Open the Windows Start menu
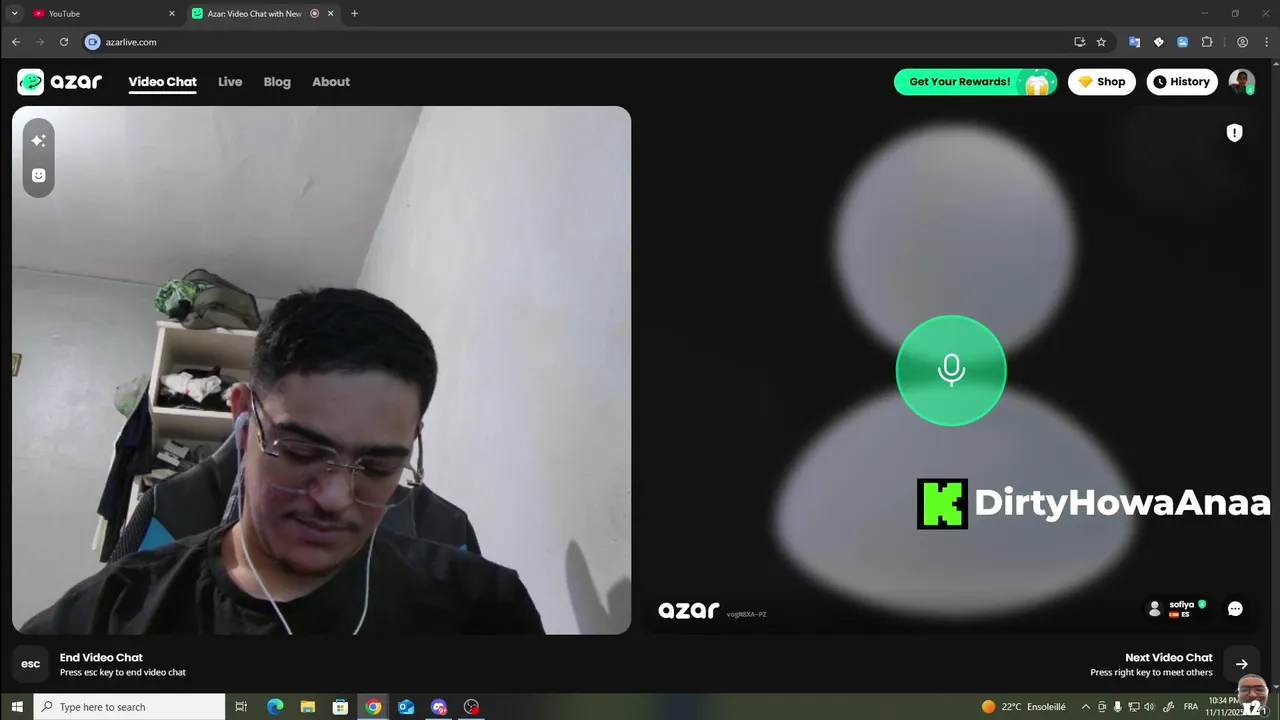Viewport: 1280px width, 720px height. [x=17, y=707]
